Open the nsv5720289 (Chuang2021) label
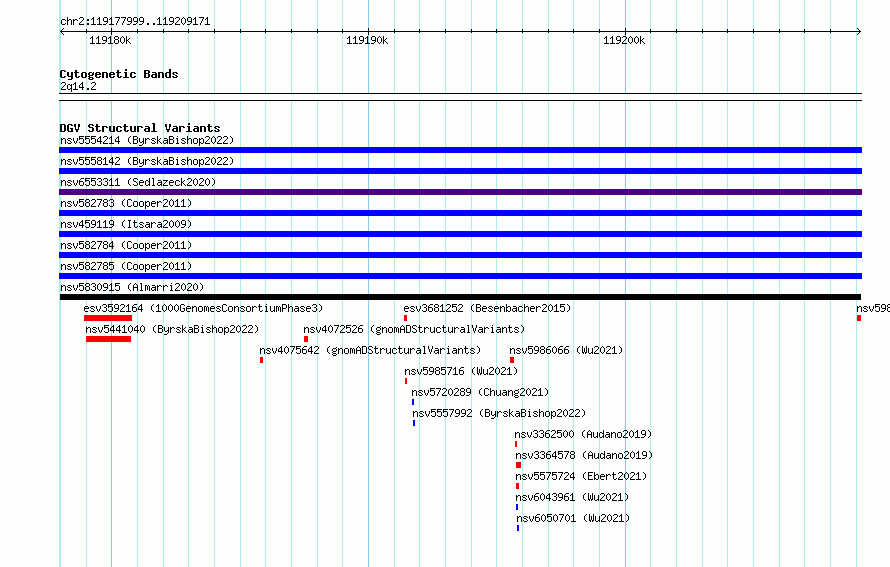The height and width of the screenshot is (567, 890). point(480,392)
